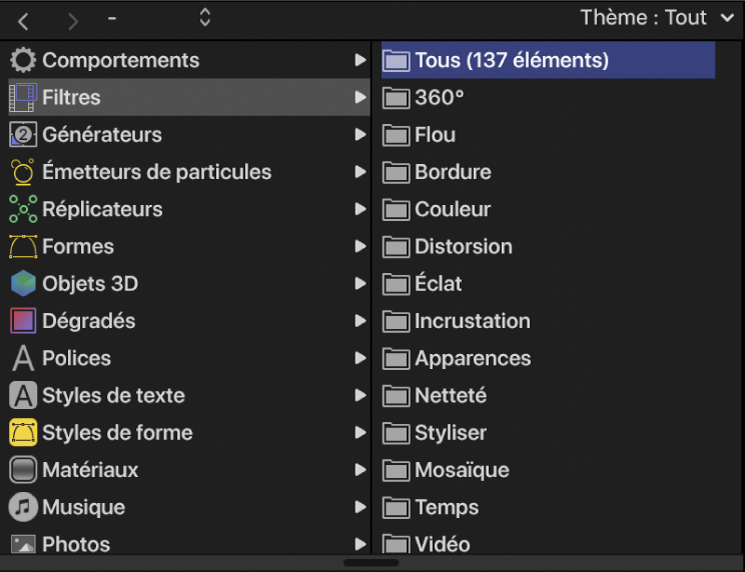Click the Matériaux icon

tap(23, 470)
